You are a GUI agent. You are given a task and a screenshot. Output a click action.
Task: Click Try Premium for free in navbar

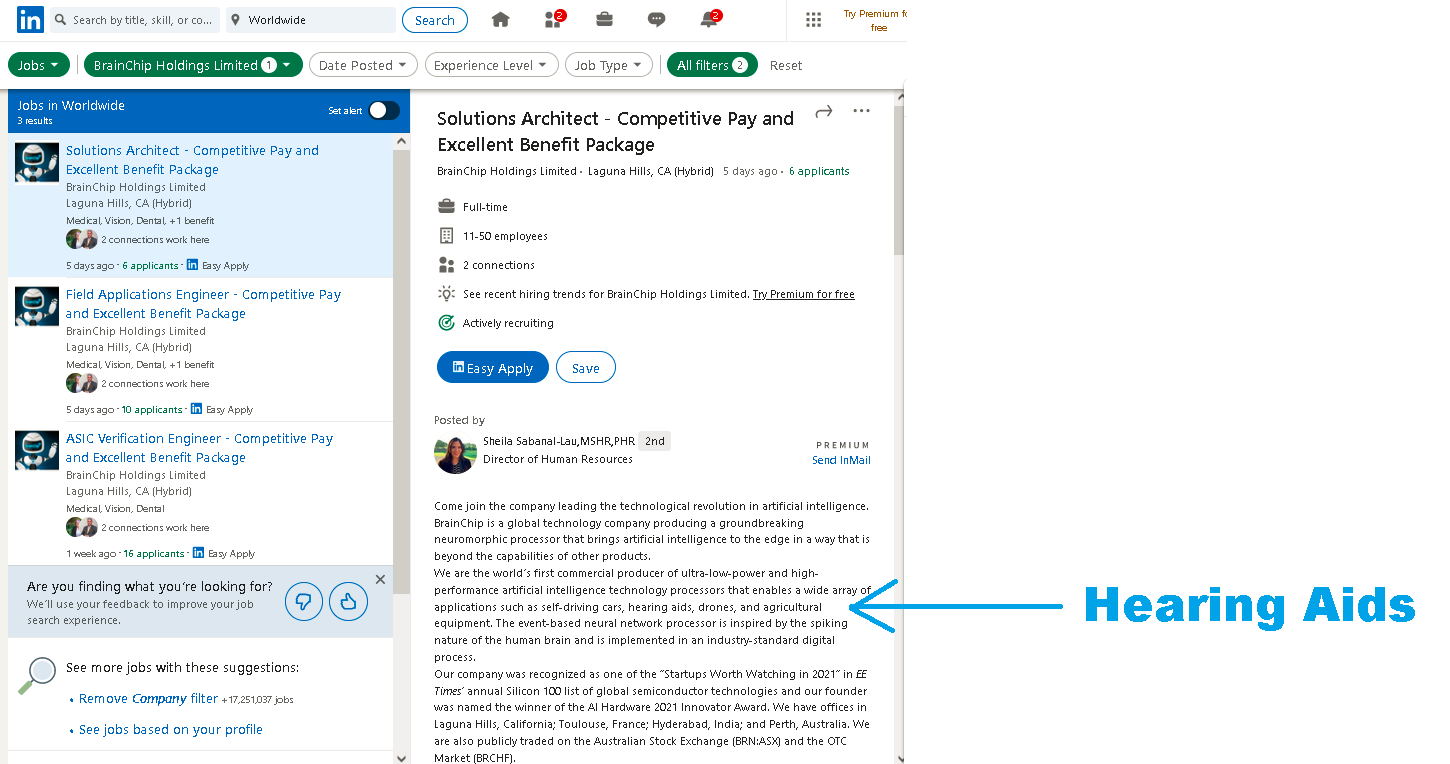tap(875, 20)
